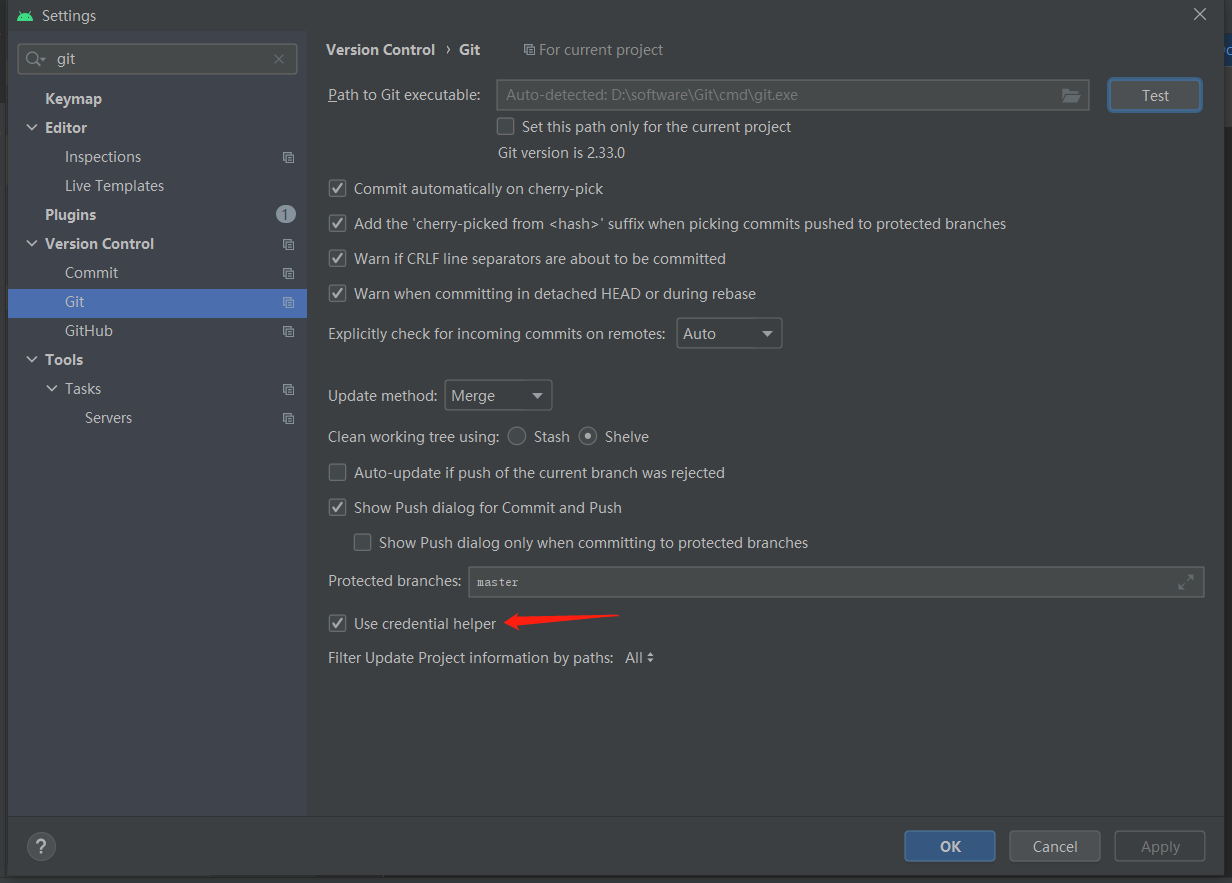The height and width of the screenshot is (883, 1232).
Task: Click the Plugins update count badge
Action: click(286, 214)
